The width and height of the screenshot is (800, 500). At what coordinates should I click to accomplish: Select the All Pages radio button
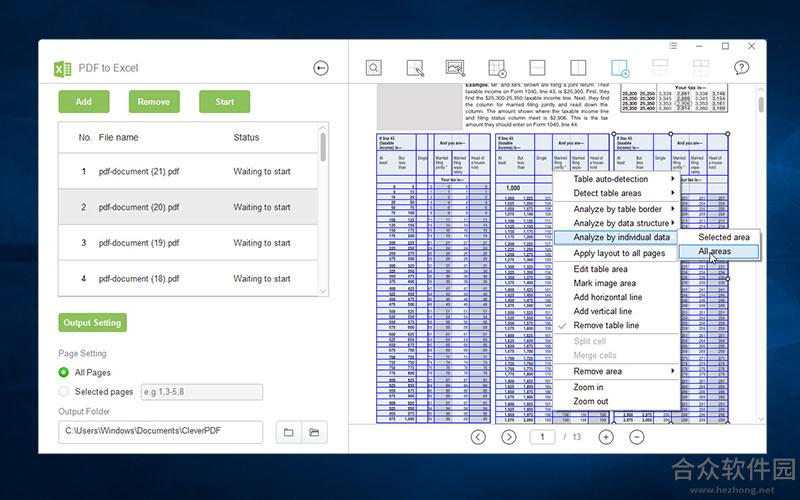[63, 372]
